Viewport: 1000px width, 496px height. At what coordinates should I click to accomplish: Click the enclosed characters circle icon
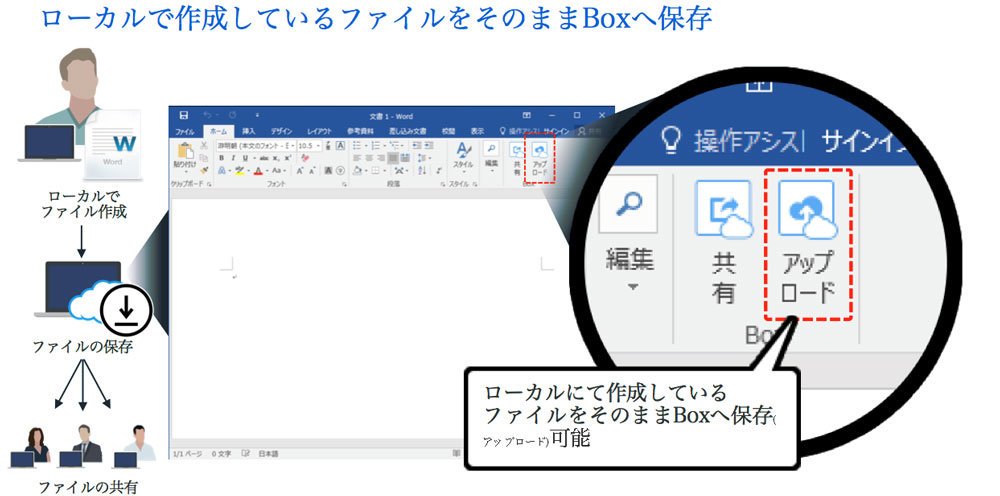pos(341,171)
